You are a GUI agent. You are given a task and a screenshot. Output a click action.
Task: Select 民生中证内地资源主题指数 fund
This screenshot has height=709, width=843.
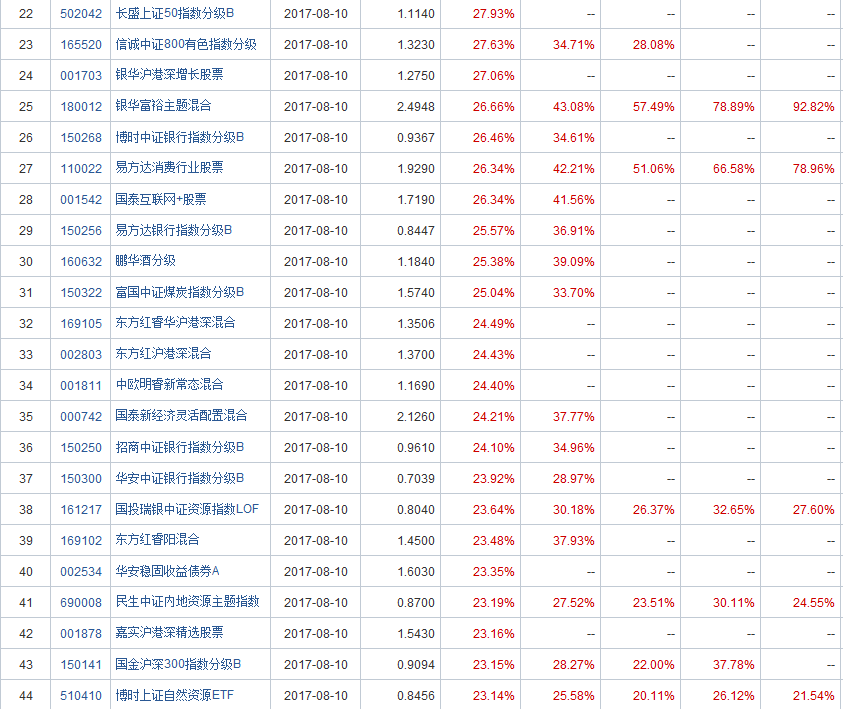point(187,602)
